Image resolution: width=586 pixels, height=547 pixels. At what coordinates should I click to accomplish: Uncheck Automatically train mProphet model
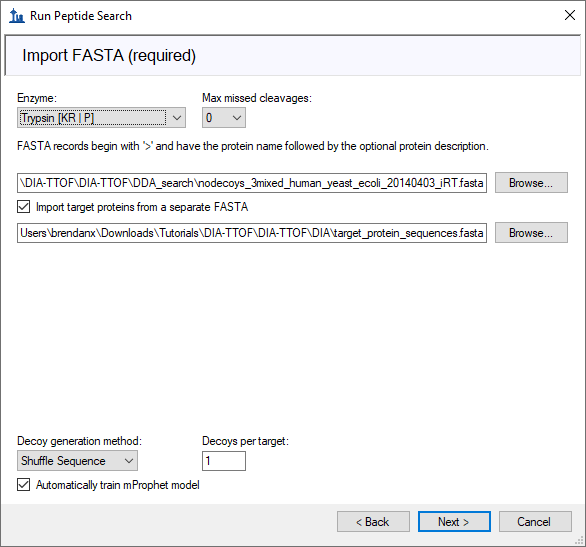click(24, 485)
